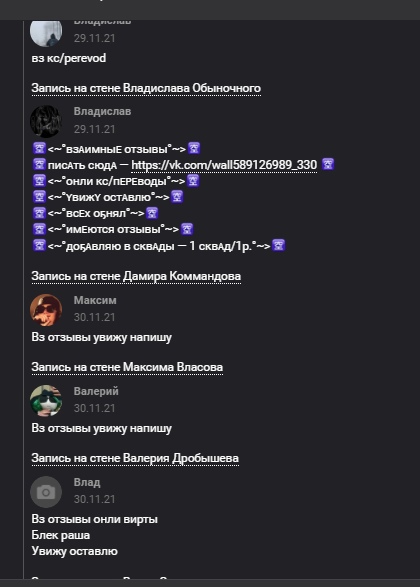This screenshot has height=587, width=420.
Task: Click the author name Максим
Action: 95,300
